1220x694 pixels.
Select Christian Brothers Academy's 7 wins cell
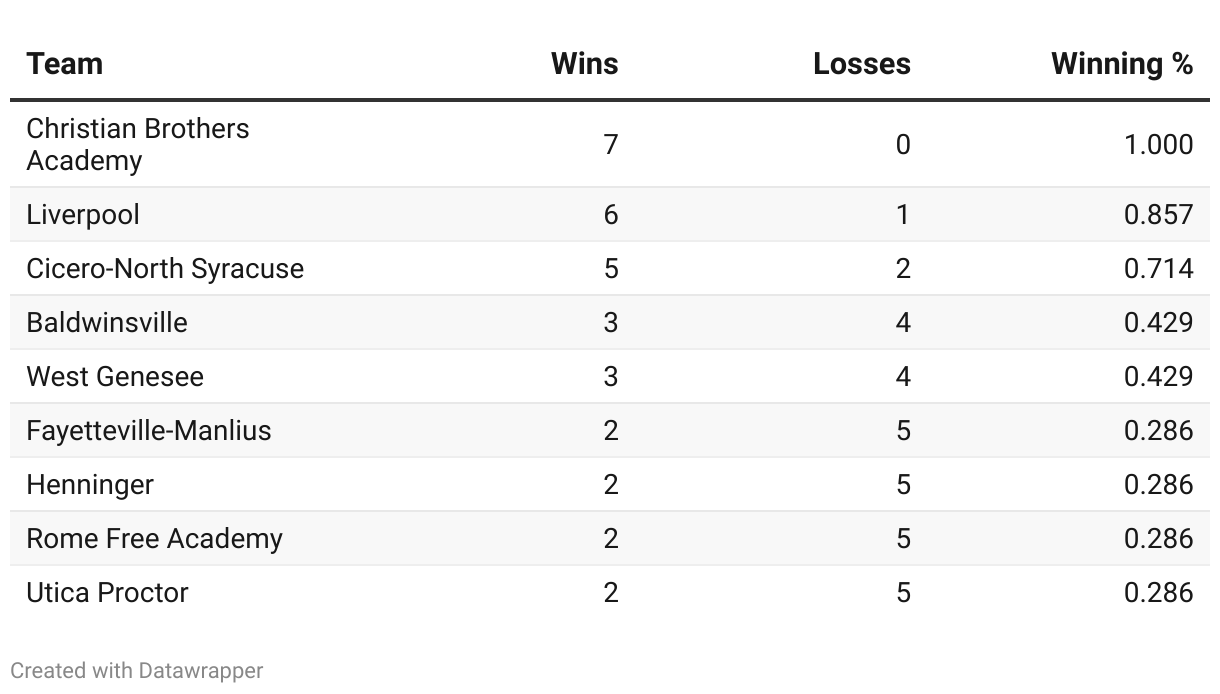click(611, 145)
